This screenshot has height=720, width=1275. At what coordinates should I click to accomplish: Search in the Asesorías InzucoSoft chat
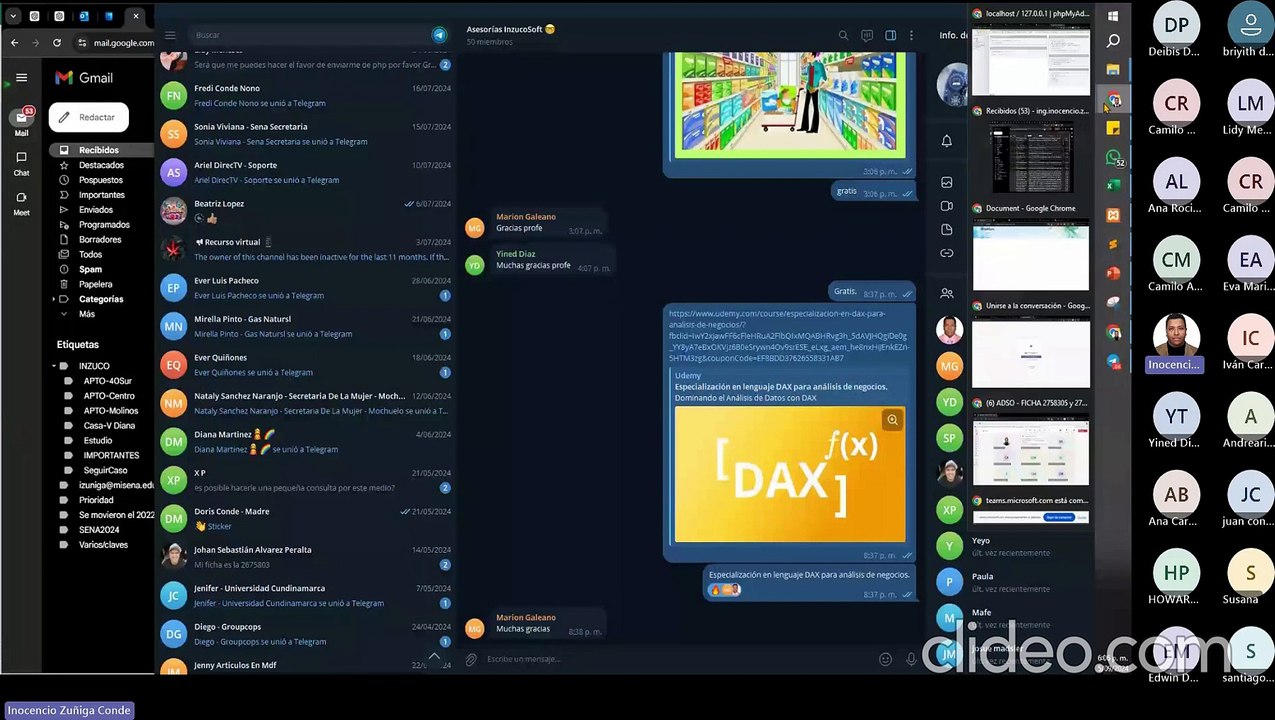pos(843,35)
